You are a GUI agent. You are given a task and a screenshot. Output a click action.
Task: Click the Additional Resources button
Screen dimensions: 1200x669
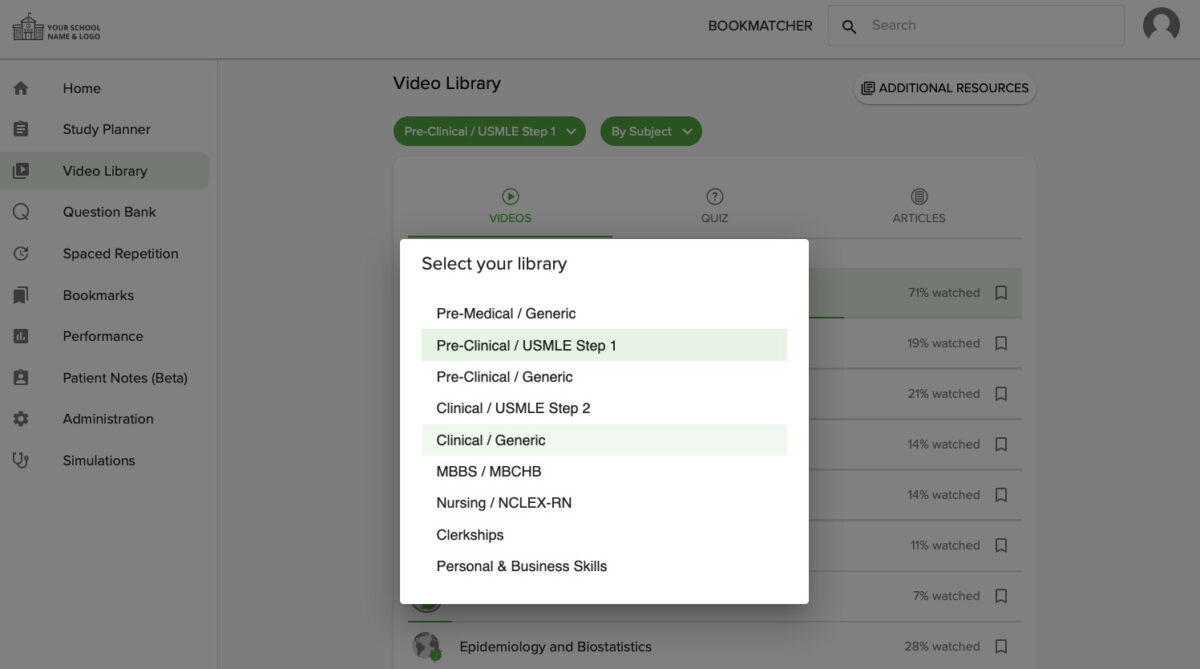click(x=945, y=88)
